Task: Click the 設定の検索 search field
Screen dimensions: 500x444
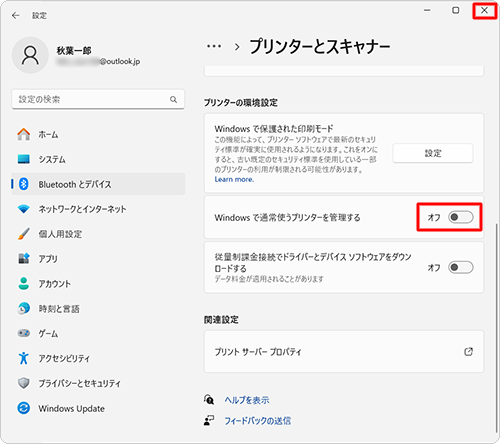Action: tap(98, 99)
